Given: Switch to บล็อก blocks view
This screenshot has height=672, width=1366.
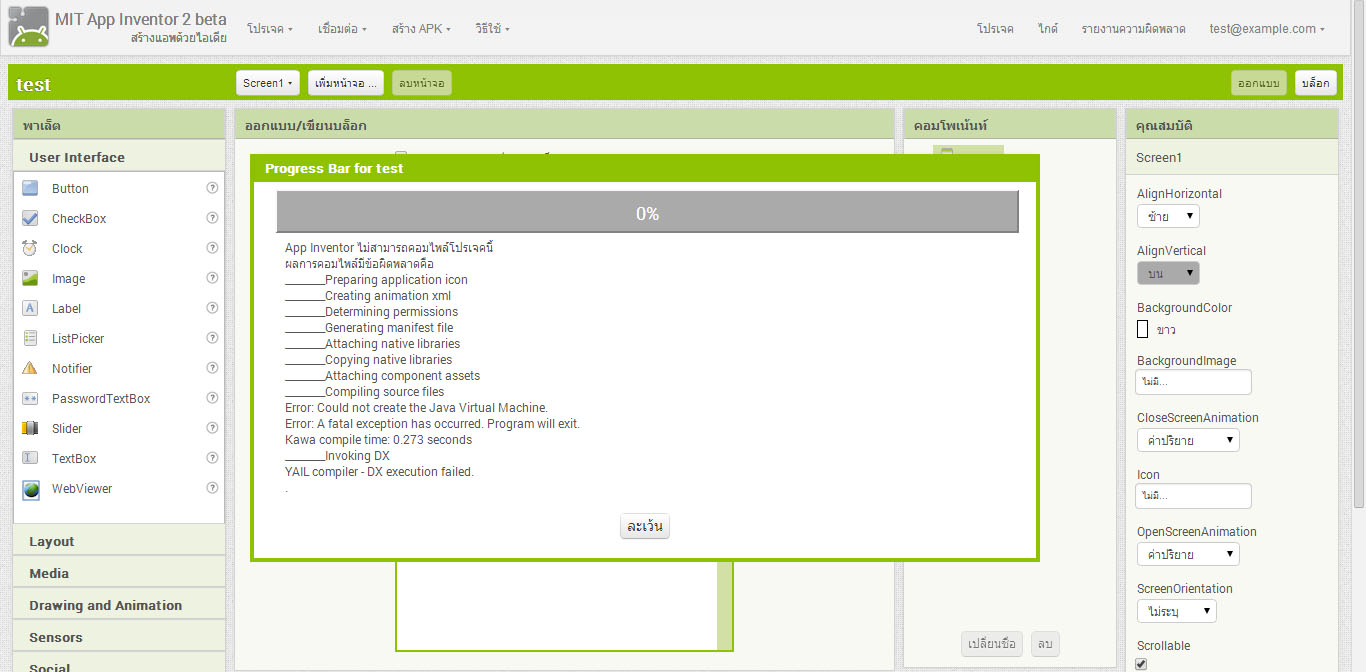Looking at the screenshot, I should coord(1315,83).
